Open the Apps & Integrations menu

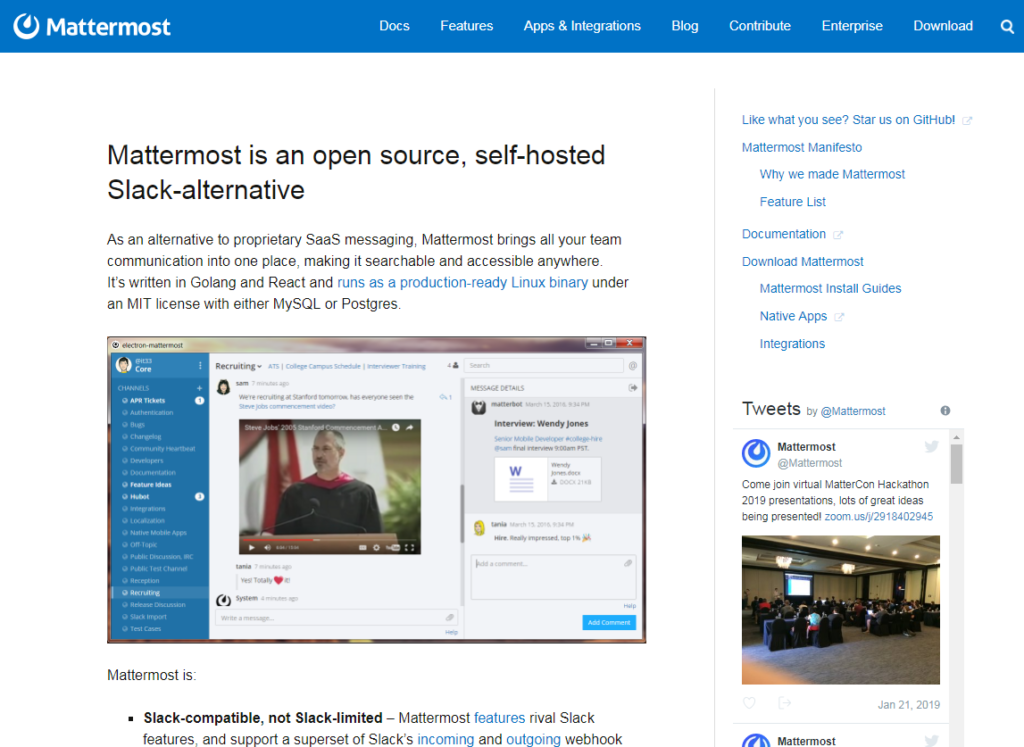click(582, 26)
